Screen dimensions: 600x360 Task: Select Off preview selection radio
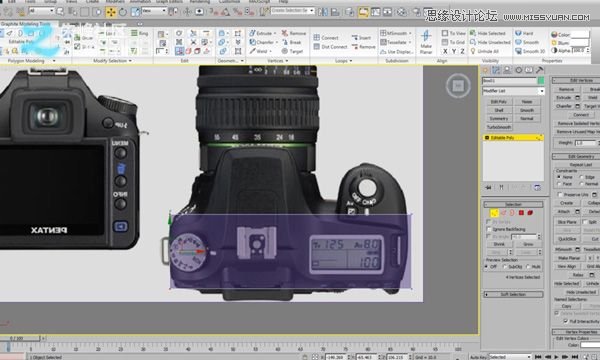pos(487,267)
